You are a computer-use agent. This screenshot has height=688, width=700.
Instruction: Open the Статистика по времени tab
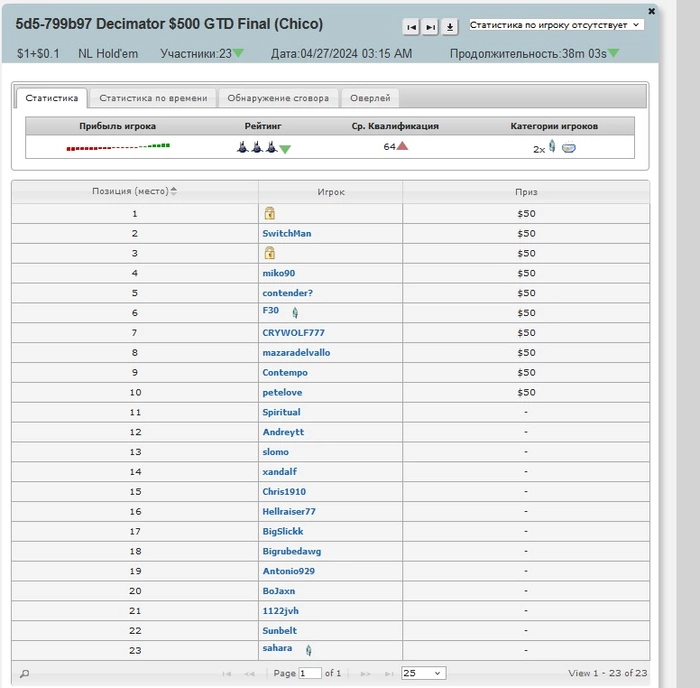(153, 98)
